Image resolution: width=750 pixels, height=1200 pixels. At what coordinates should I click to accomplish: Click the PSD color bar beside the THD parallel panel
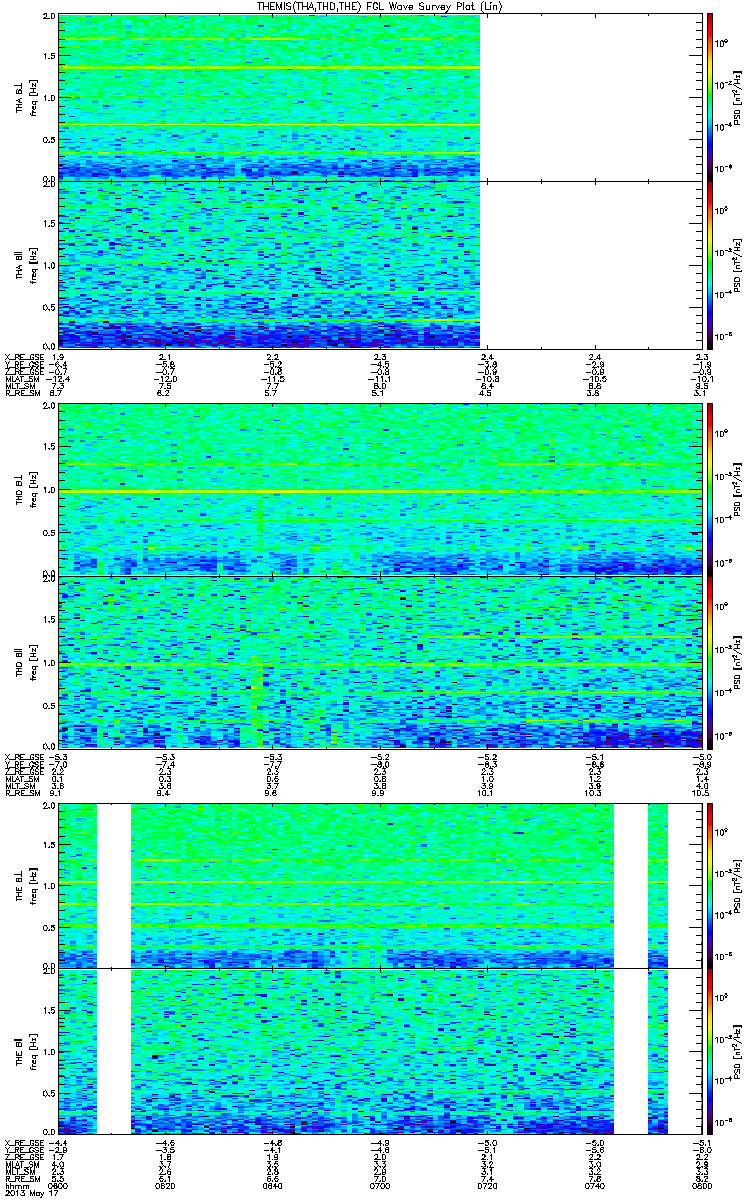tap(710, 662)
